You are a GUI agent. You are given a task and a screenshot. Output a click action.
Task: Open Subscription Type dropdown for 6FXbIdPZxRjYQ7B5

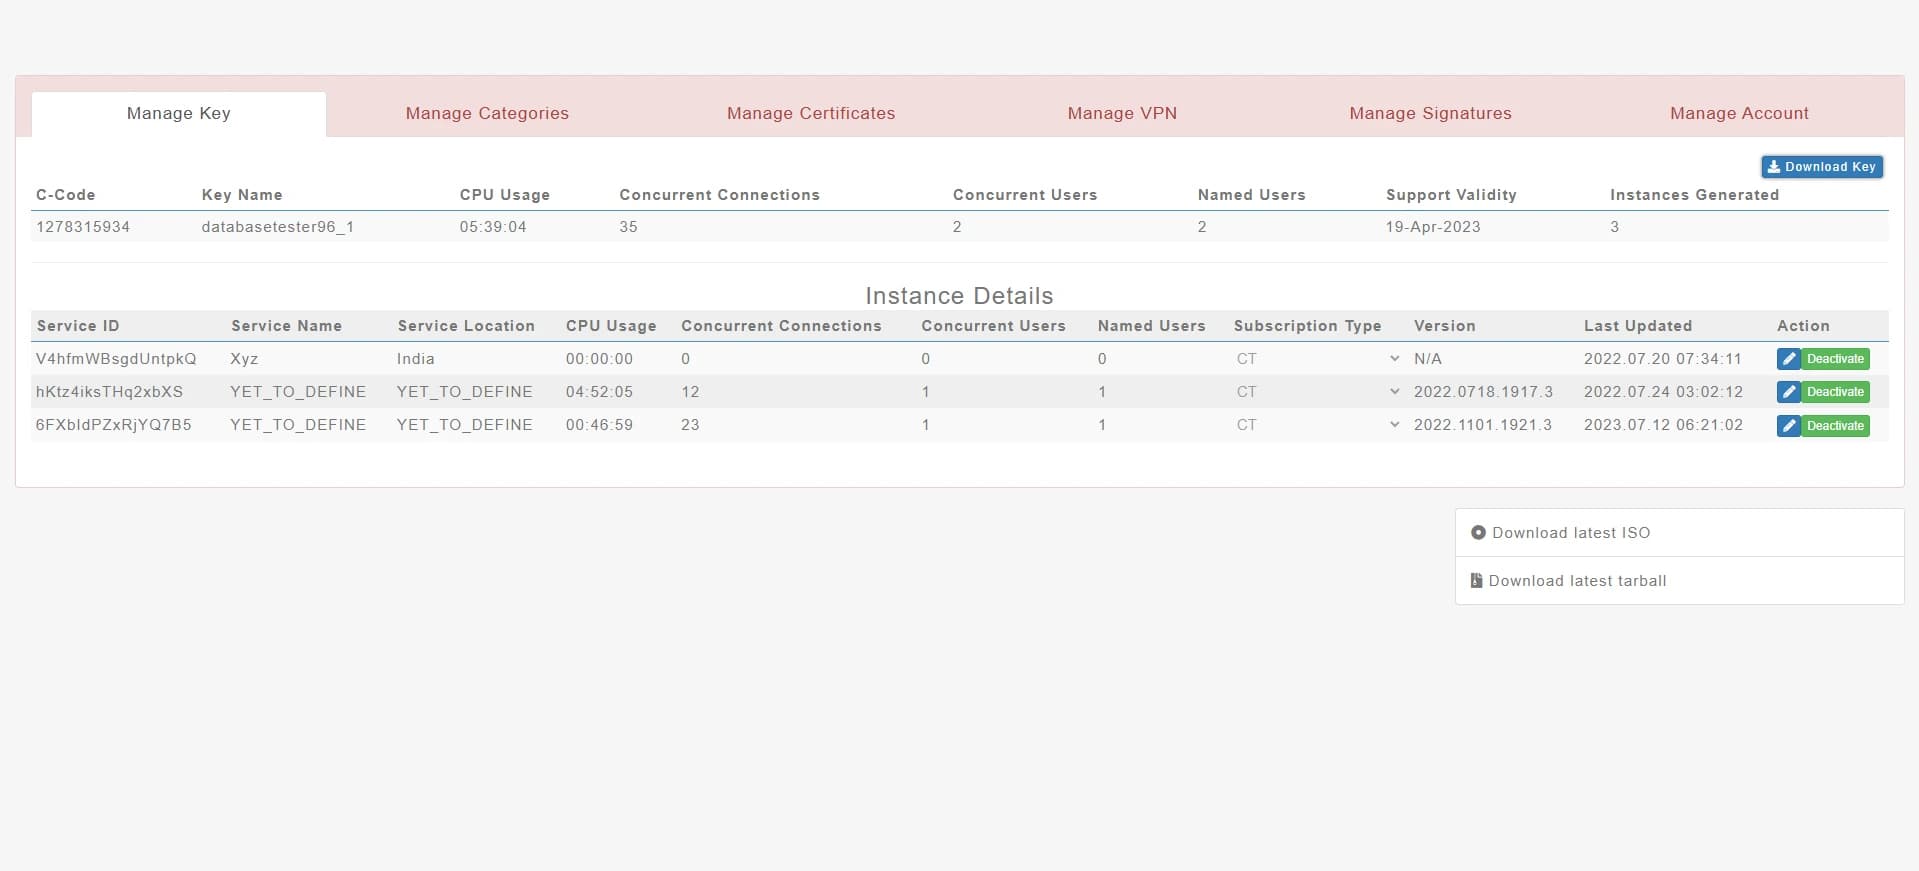click(1317, 425)
